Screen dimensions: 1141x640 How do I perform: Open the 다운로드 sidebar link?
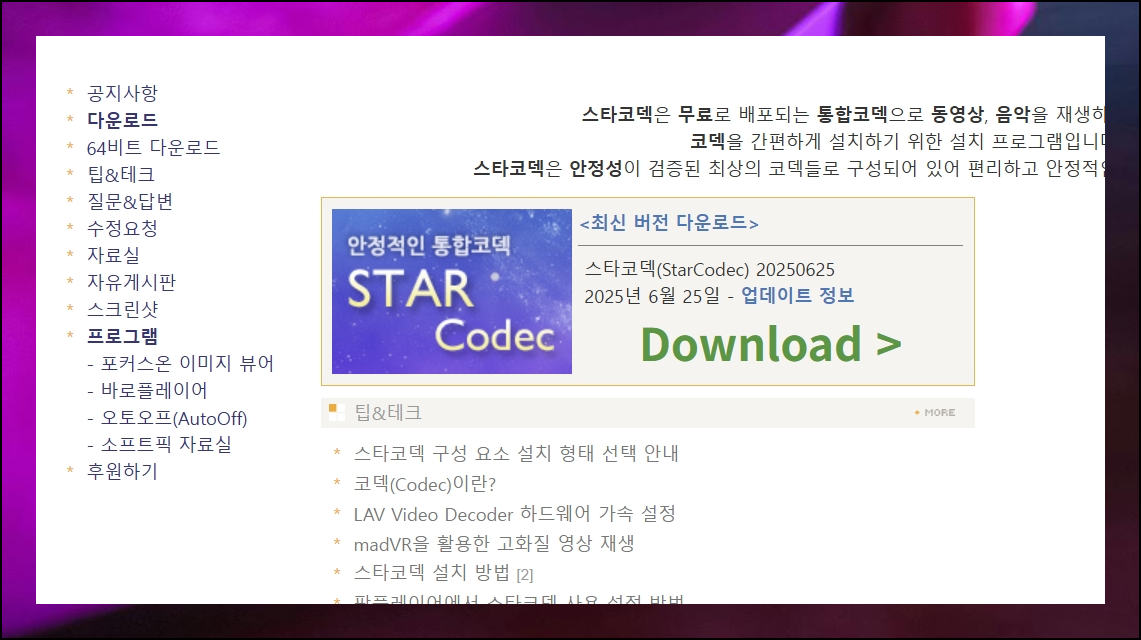tap(122, 120)
